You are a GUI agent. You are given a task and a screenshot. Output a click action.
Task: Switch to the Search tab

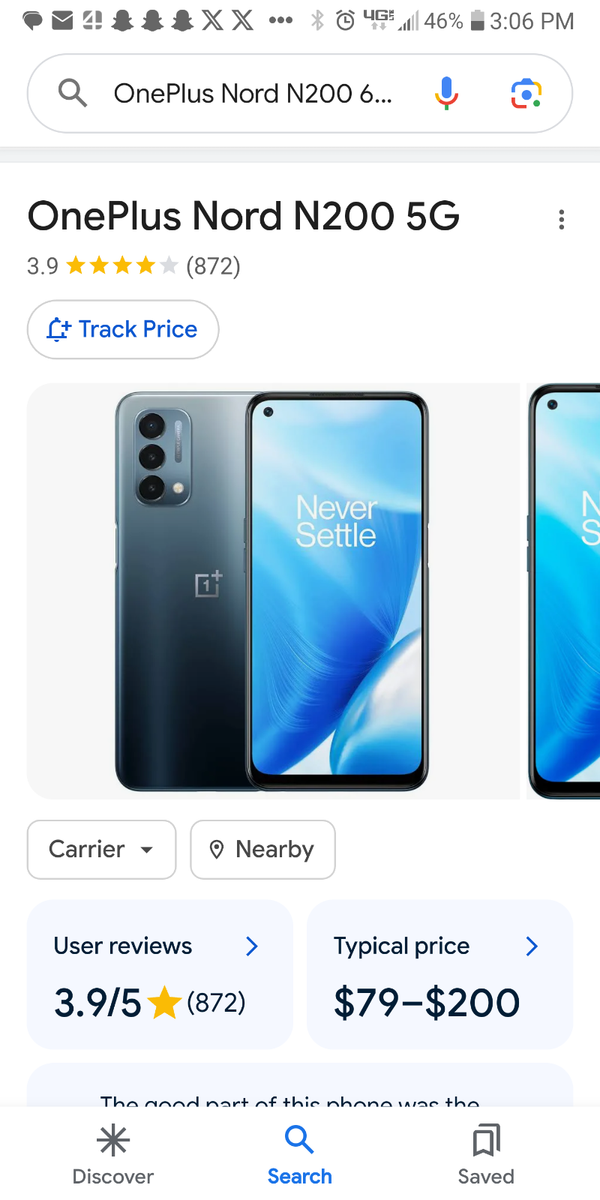click(299, 1154)
